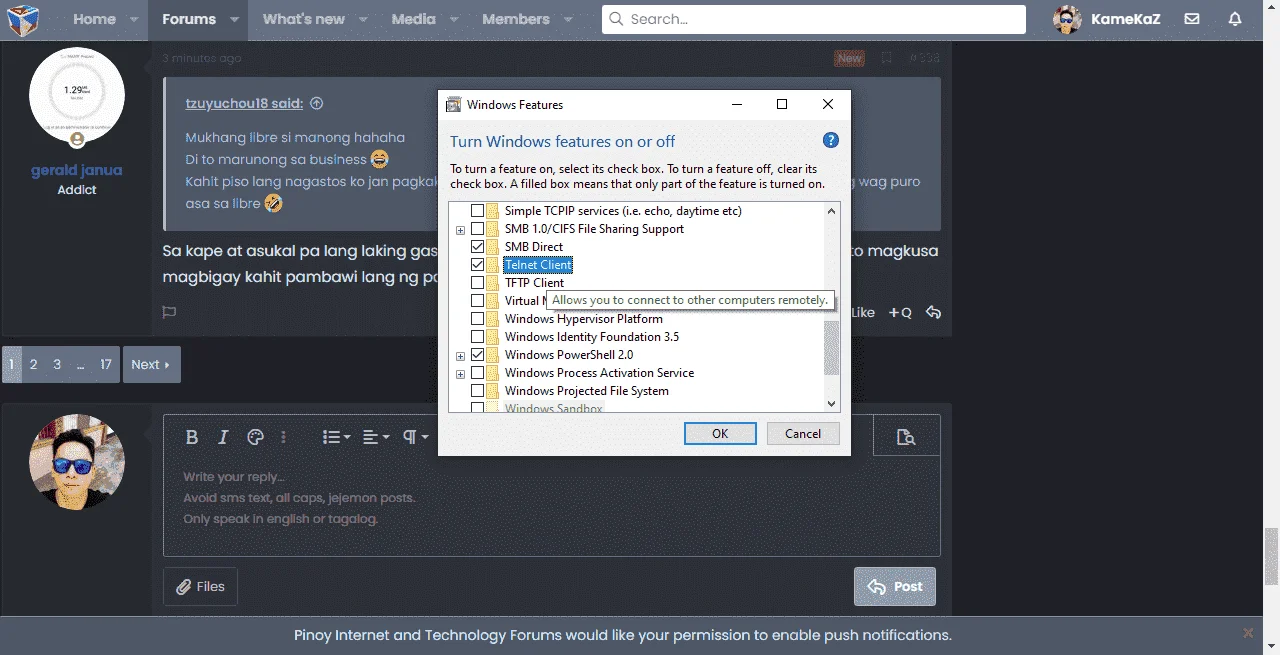
Task: Enable Windows Identity Foundation 3.5 checkbox
Action: pos(477,337)
